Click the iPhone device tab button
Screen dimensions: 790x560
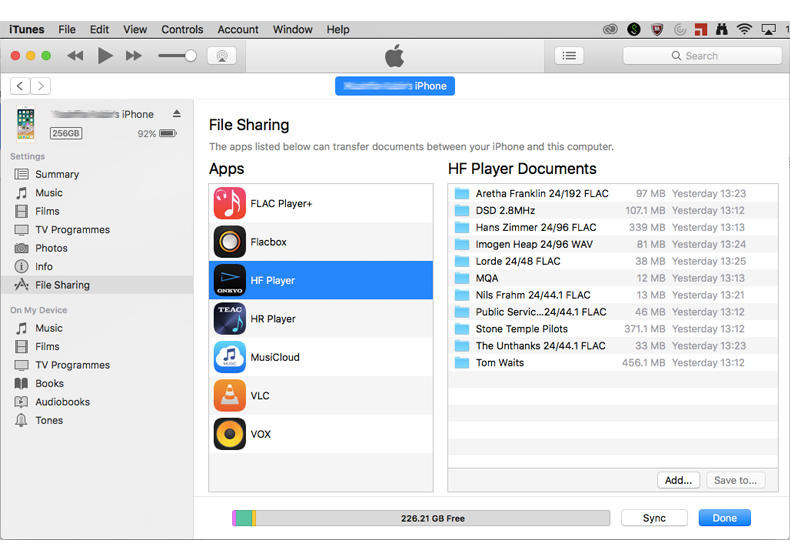(395, 86)
